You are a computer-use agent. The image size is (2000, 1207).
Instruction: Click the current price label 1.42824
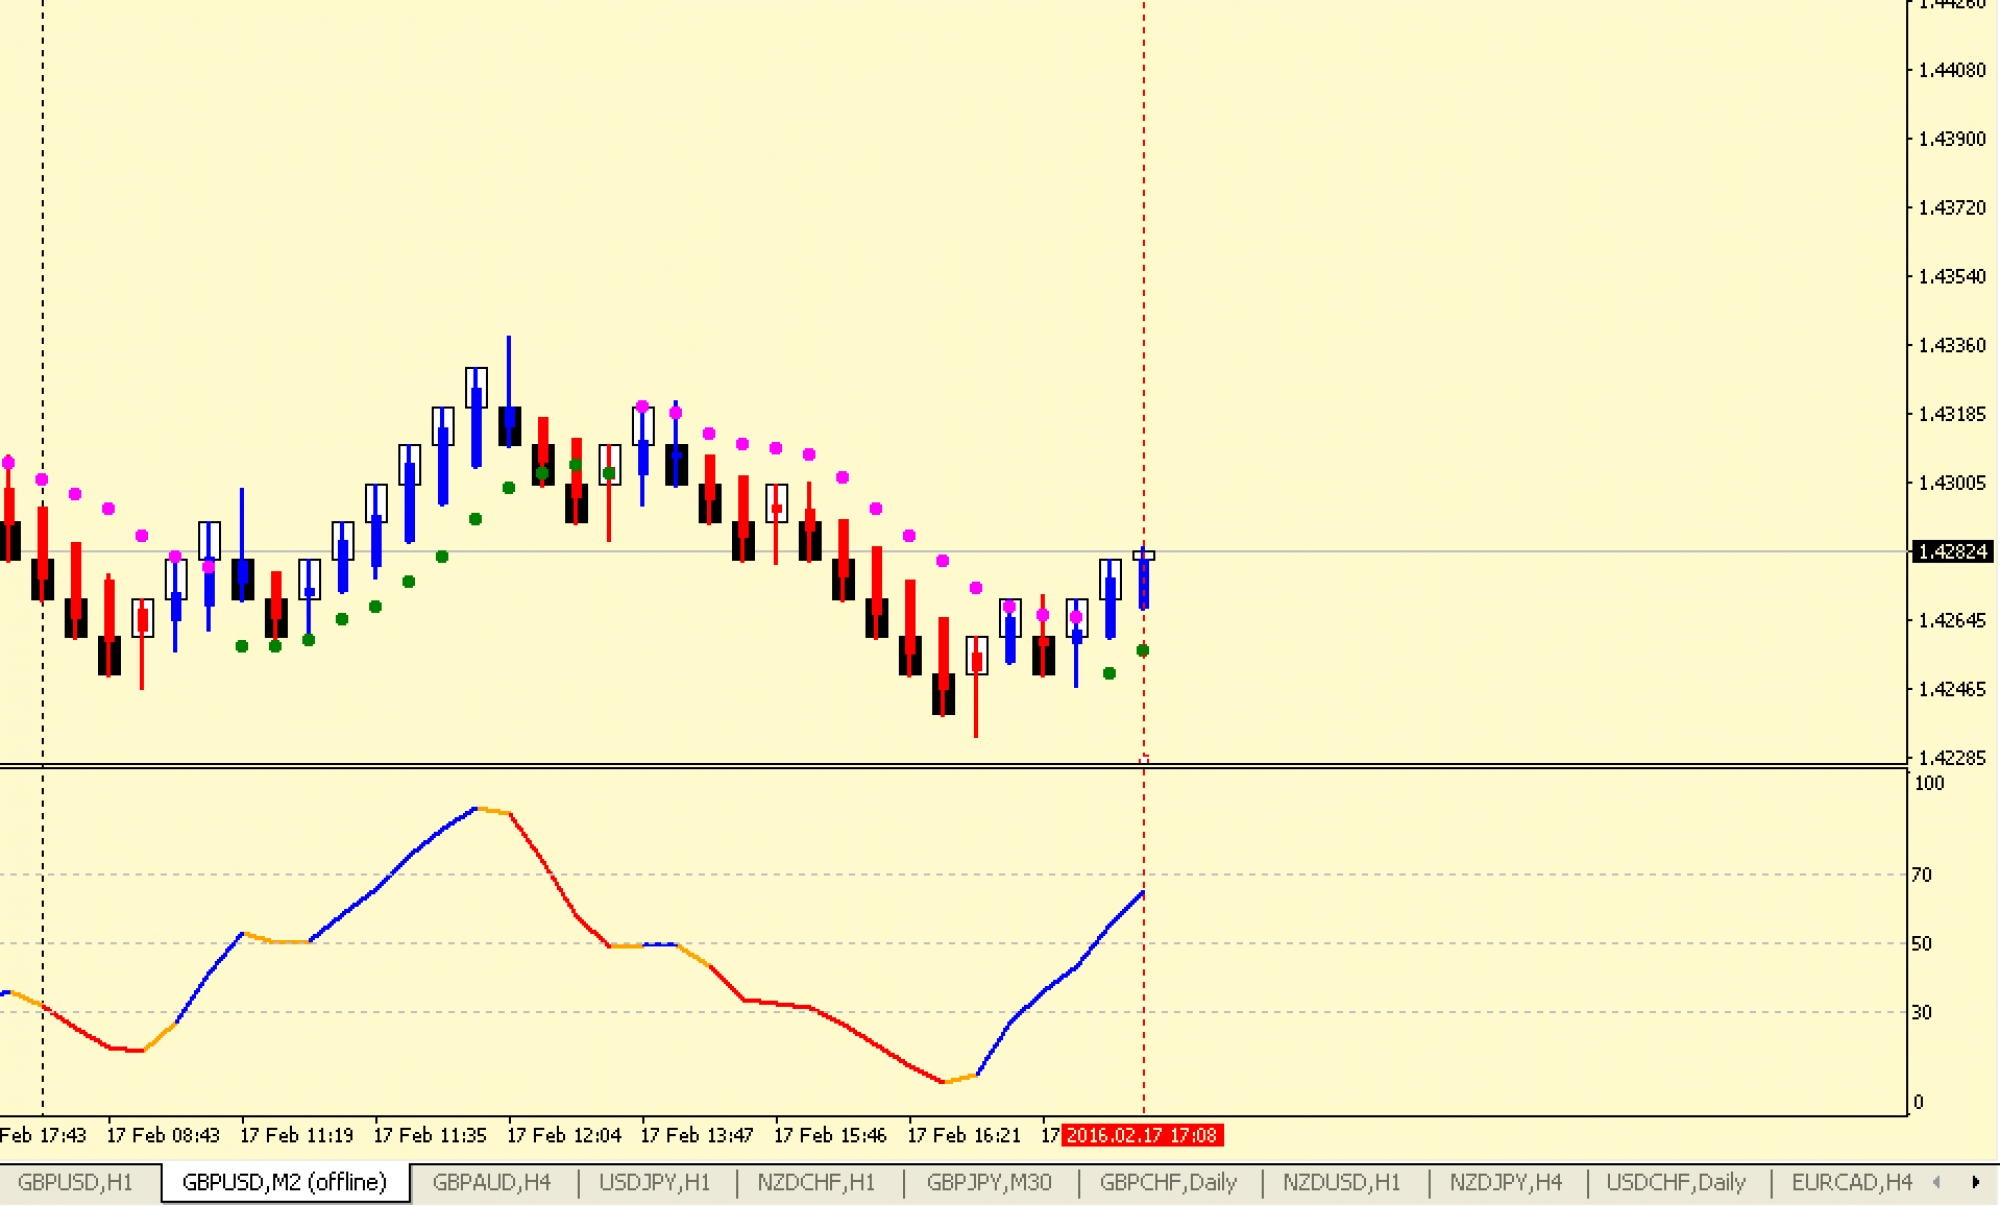[1953, 552]
